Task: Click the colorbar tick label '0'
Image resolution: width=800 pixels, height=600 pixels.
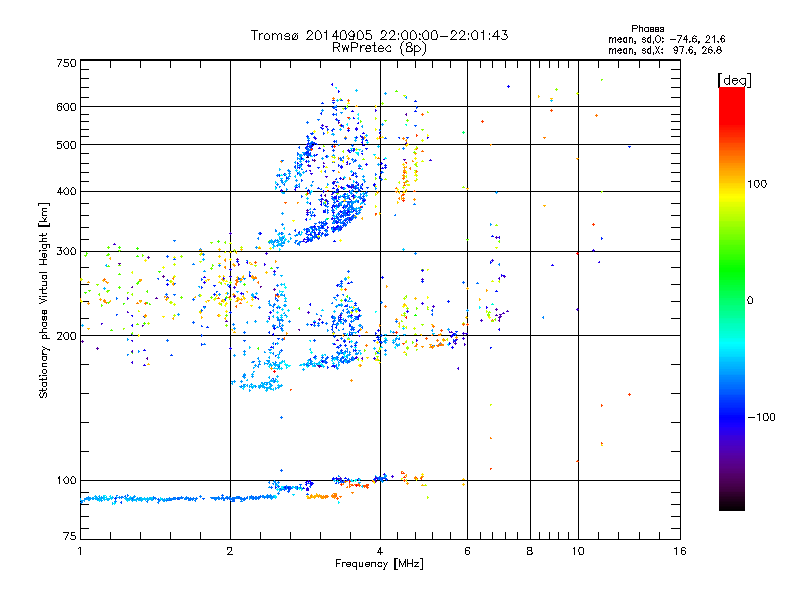Action: tap(750, 301)
